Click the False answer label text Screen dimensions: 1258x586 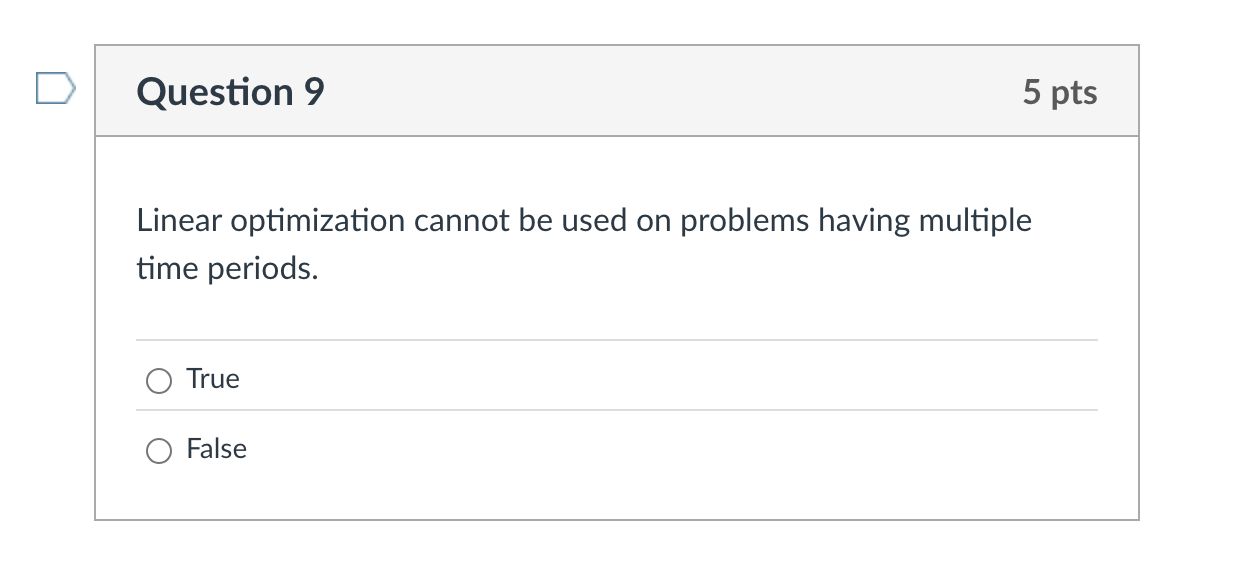click(x=216, y=449)
